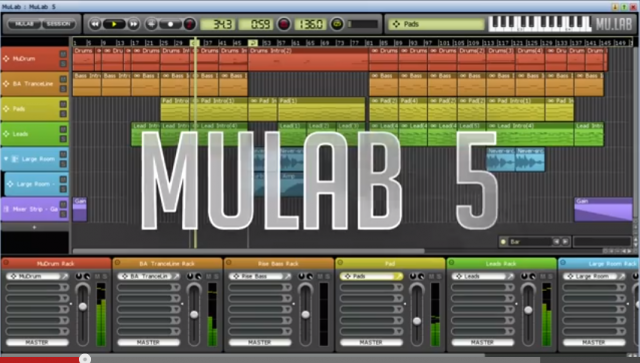Click the Leads Rack volume fader knob
640x363 pixels.
pos(528,310)
